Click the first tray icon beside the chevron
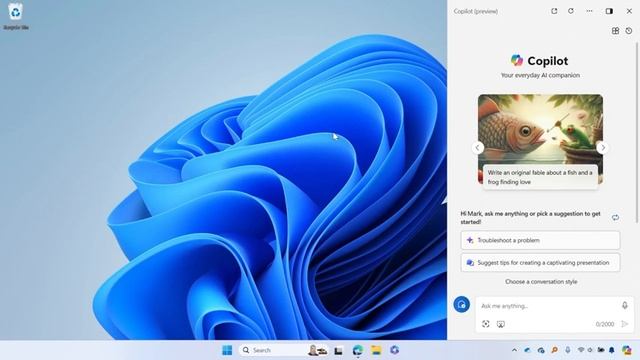The width and height of the screenshot is (640, 360). (x=527, y=350)
